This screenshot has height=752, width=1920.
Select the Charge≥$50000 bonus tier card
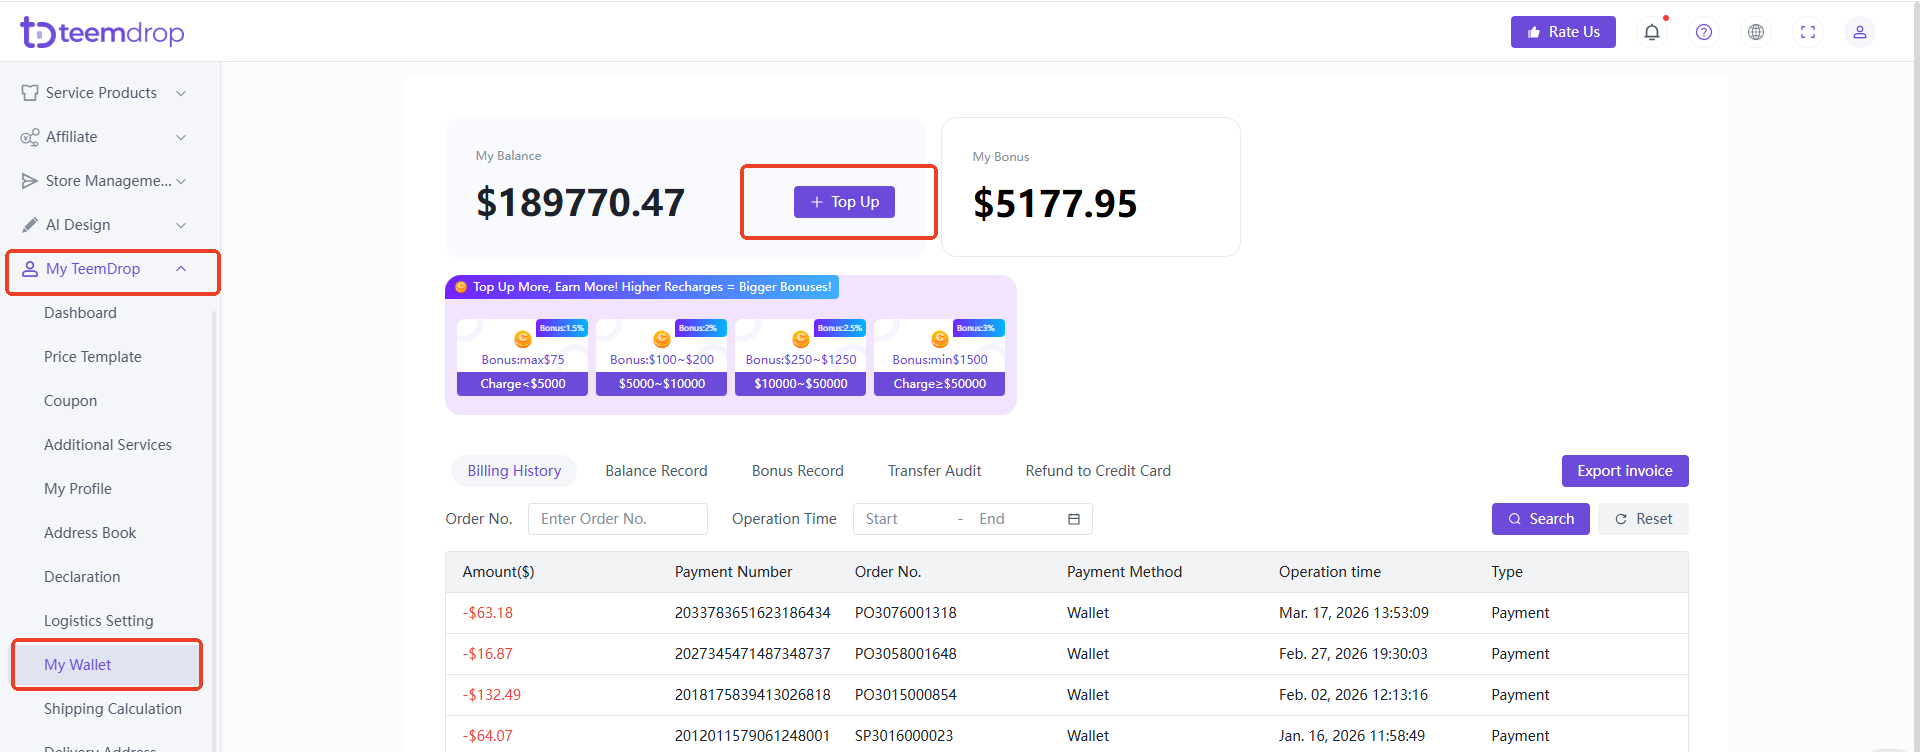coord(939,359)
